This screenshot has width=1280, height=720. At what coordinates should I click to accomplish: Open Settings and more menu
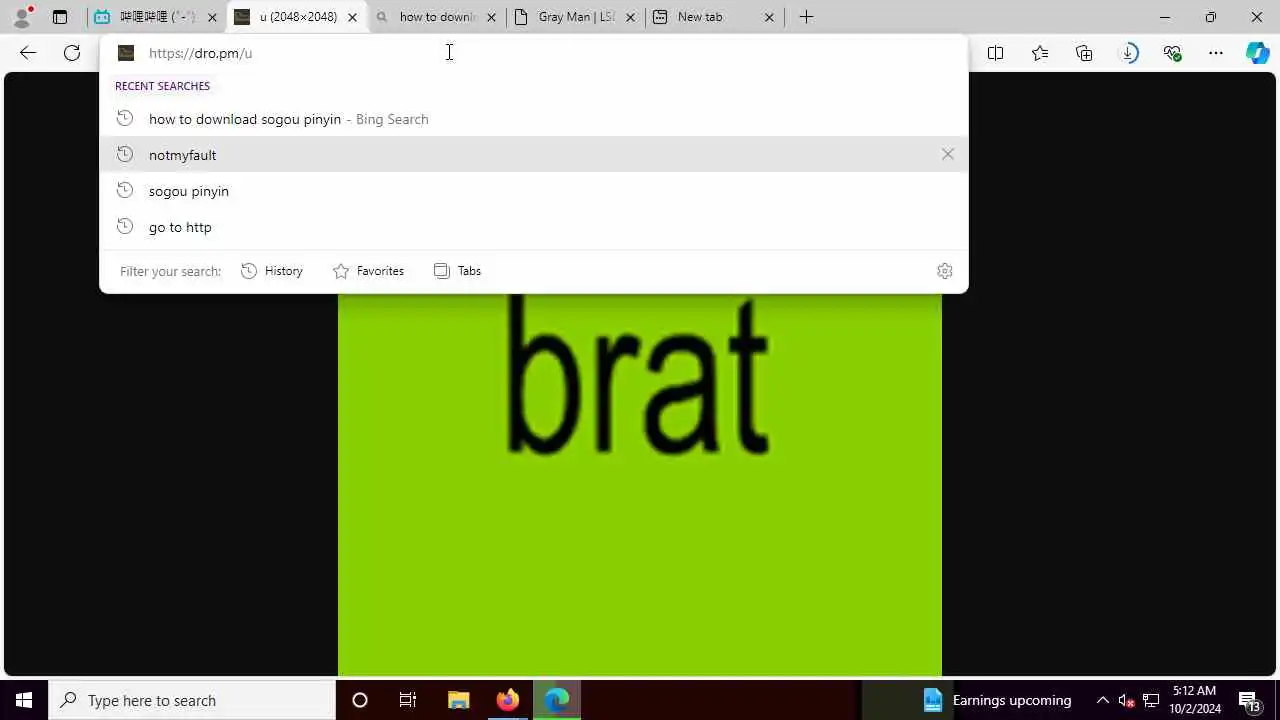point(1216,53)
